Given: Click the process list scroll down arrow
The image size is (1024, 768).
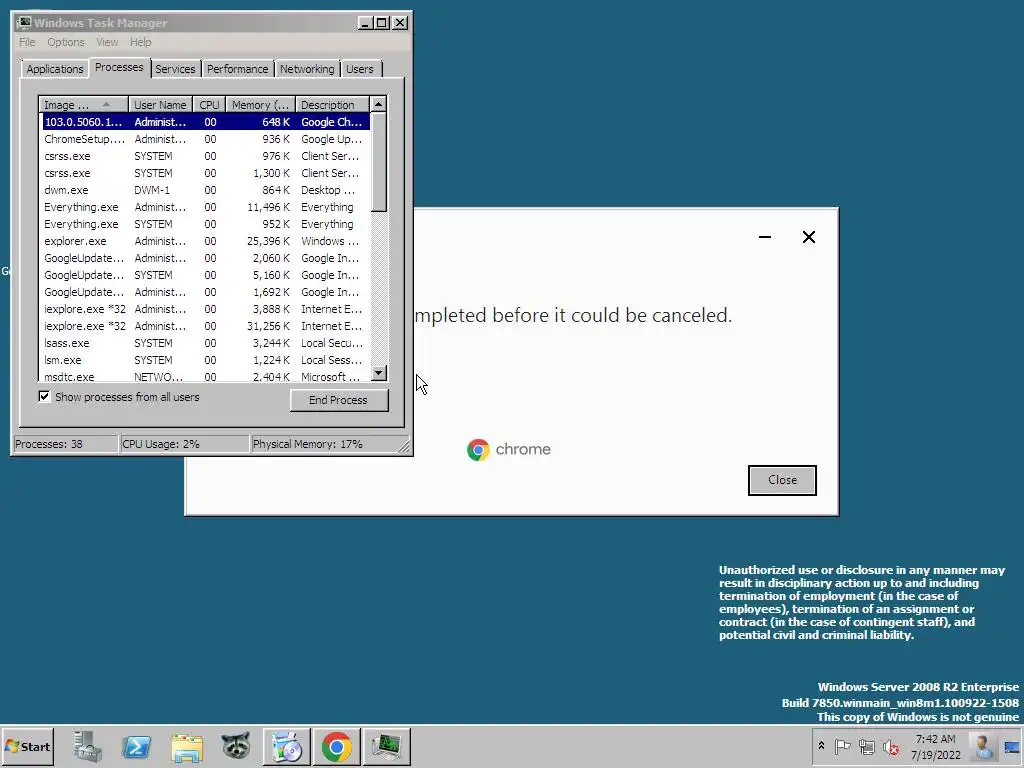Looking at the screenshot, I should click(379, 374).
